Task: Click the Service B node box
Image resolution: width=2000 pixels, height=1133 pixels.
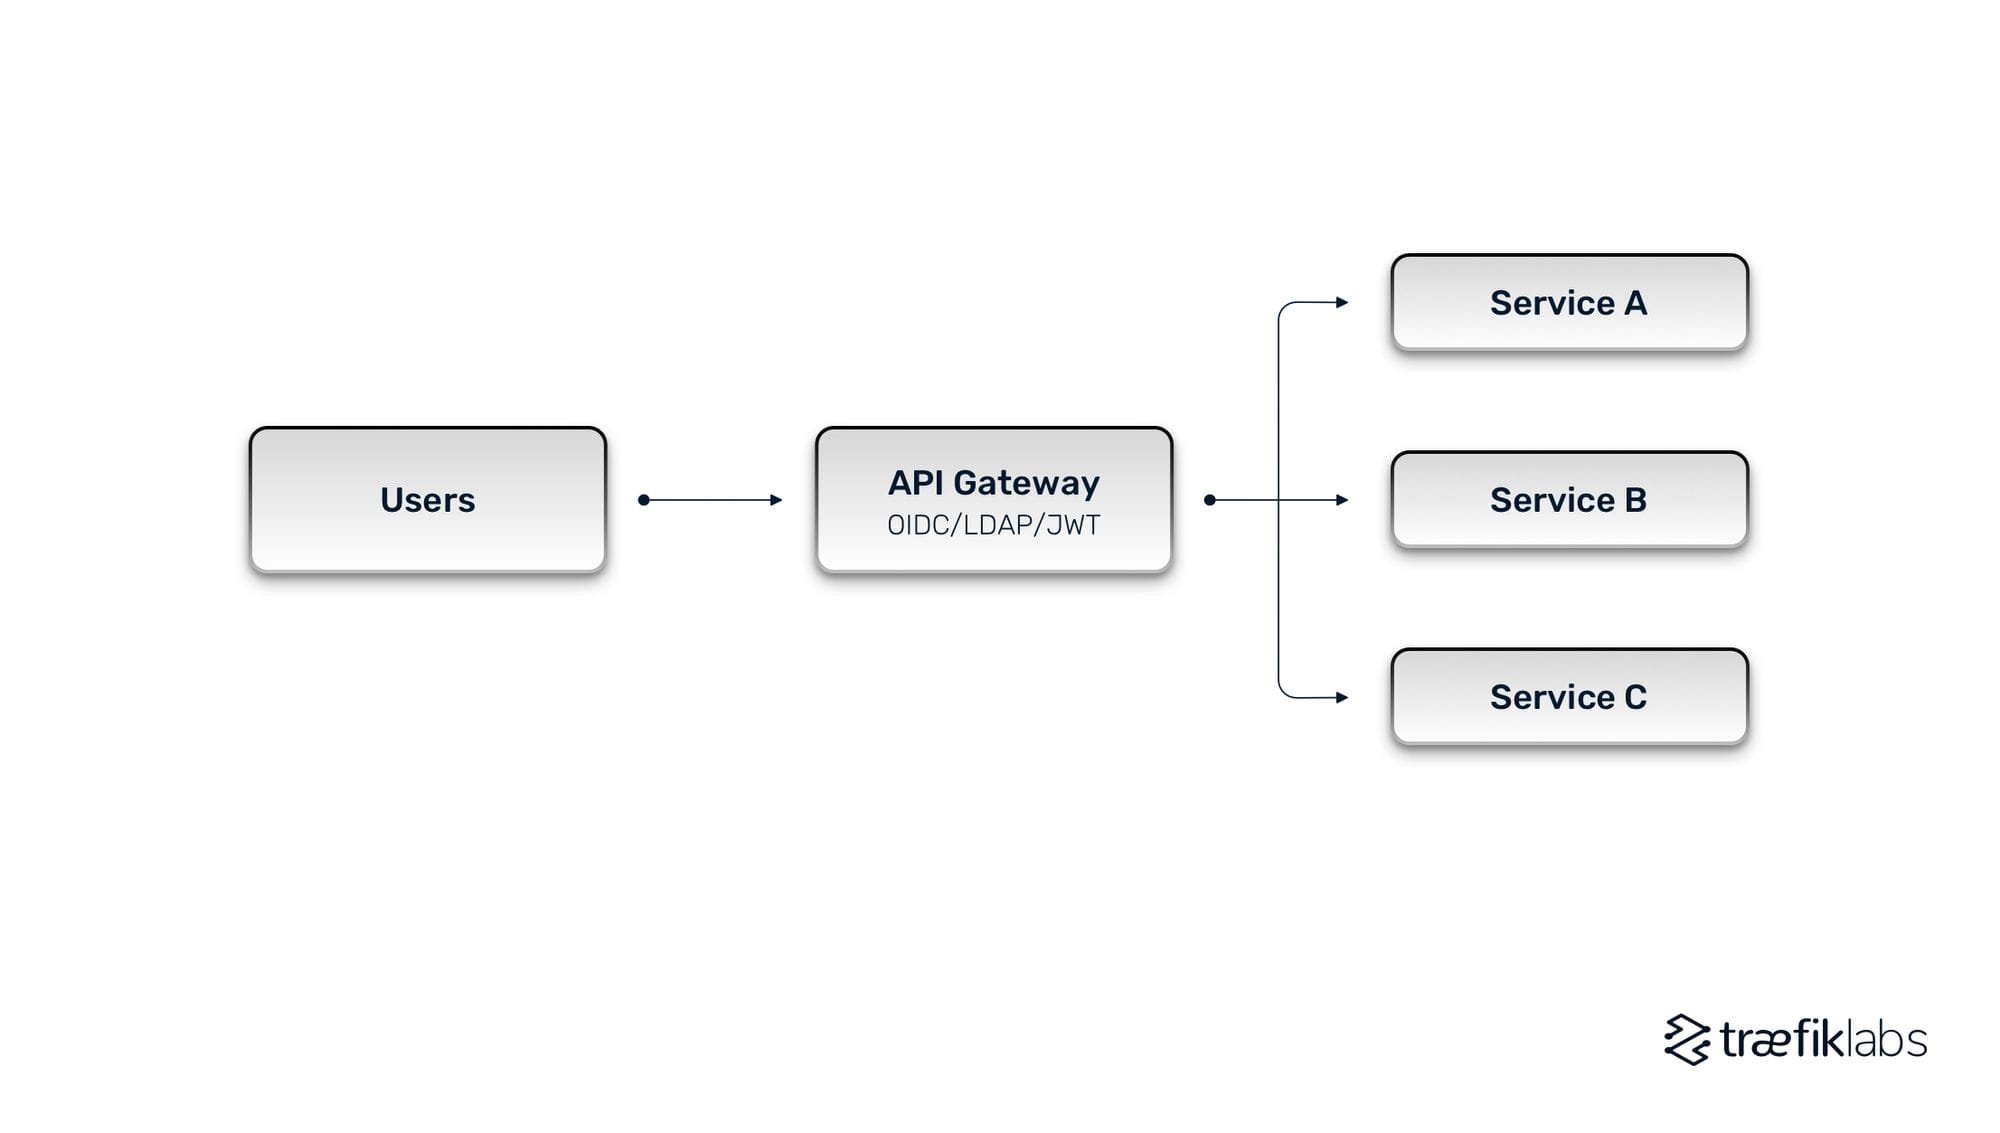Action: pos(1573,499)
